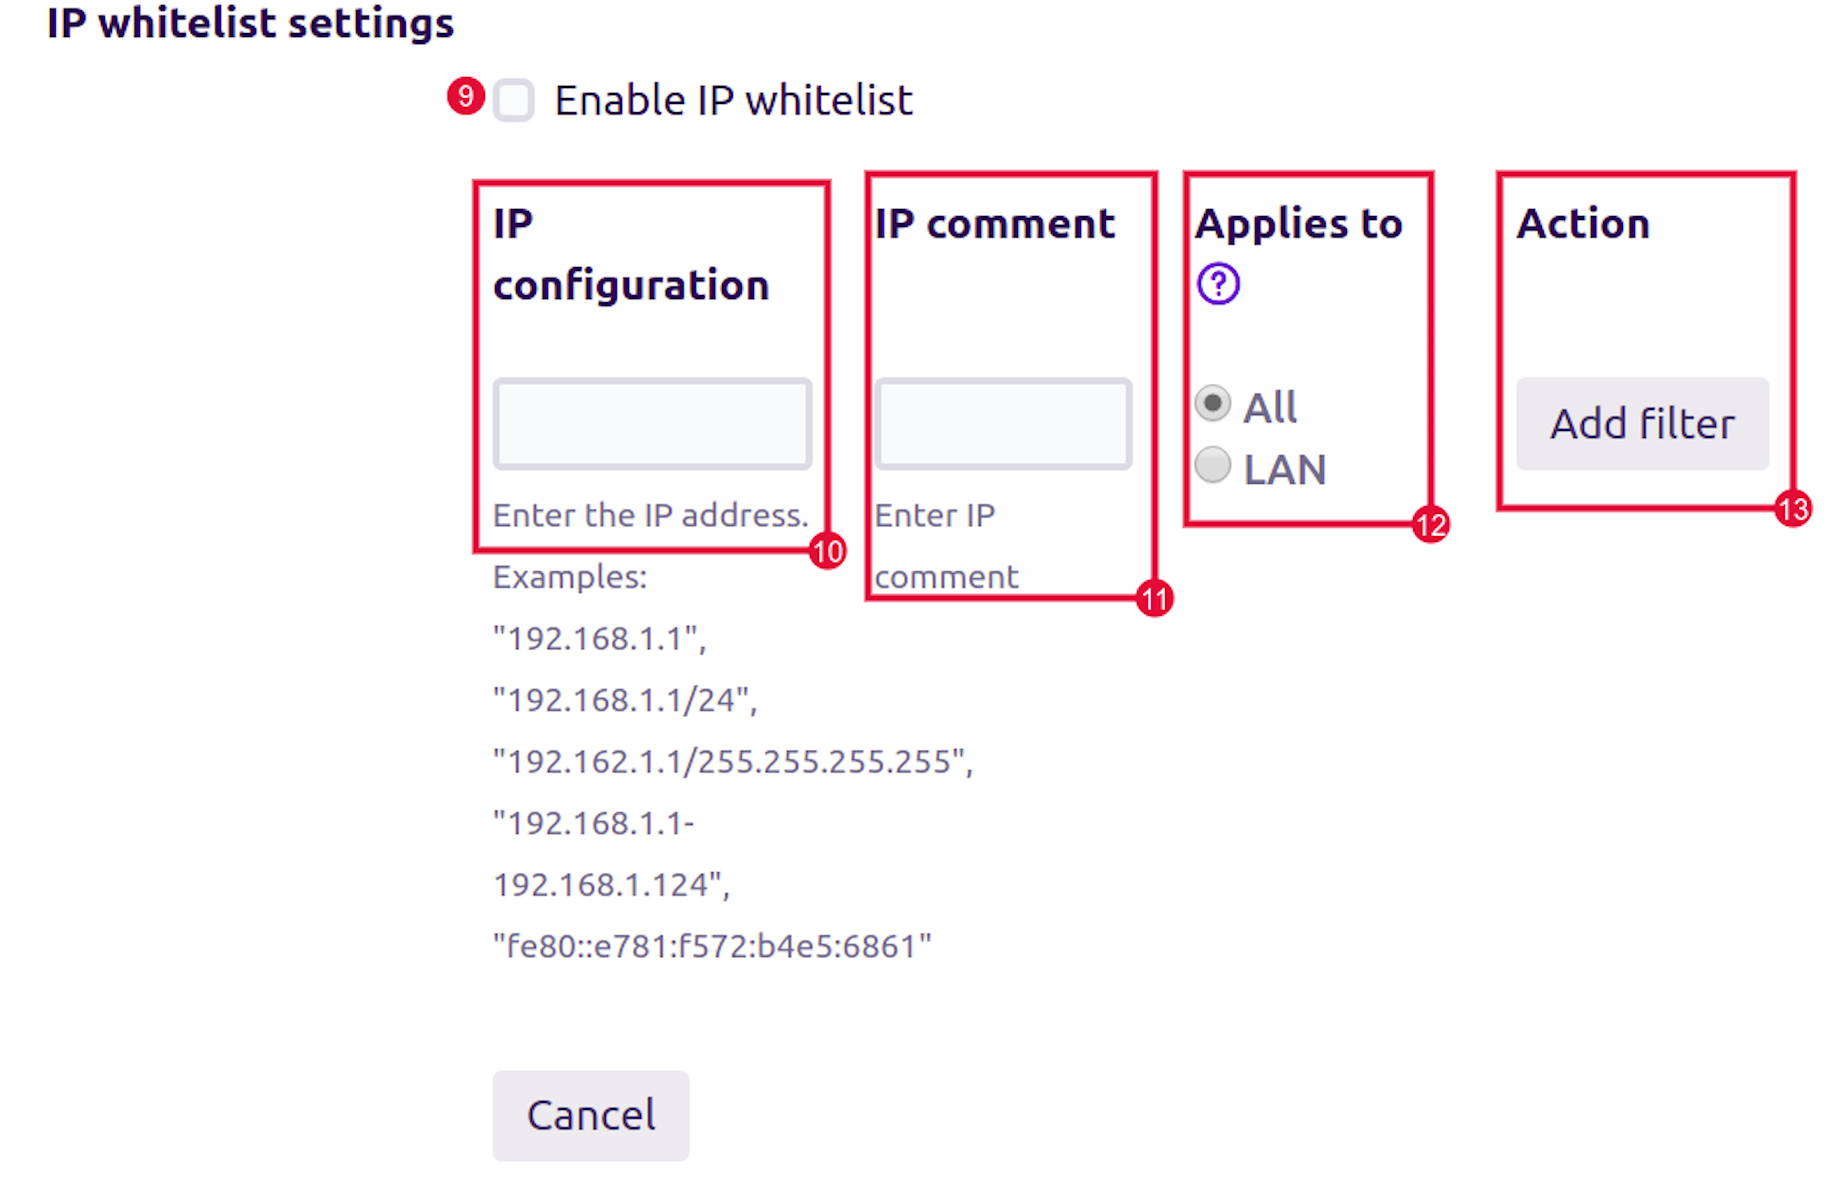Select the LAN radio option
This screenshot has height=1200, width=1830.
(1213, 465)
